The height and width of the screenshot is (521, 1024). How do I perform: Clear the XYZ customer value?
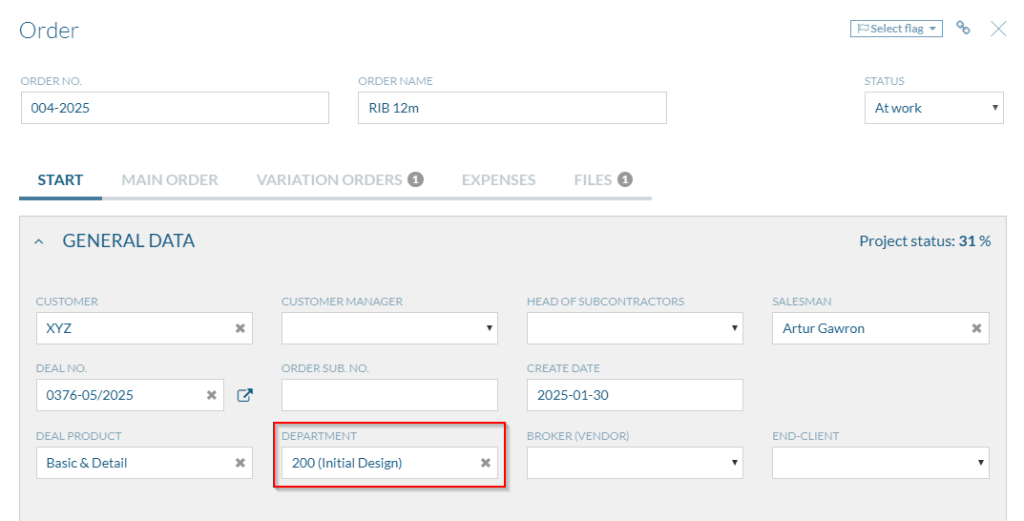click(x=240, y=328)
